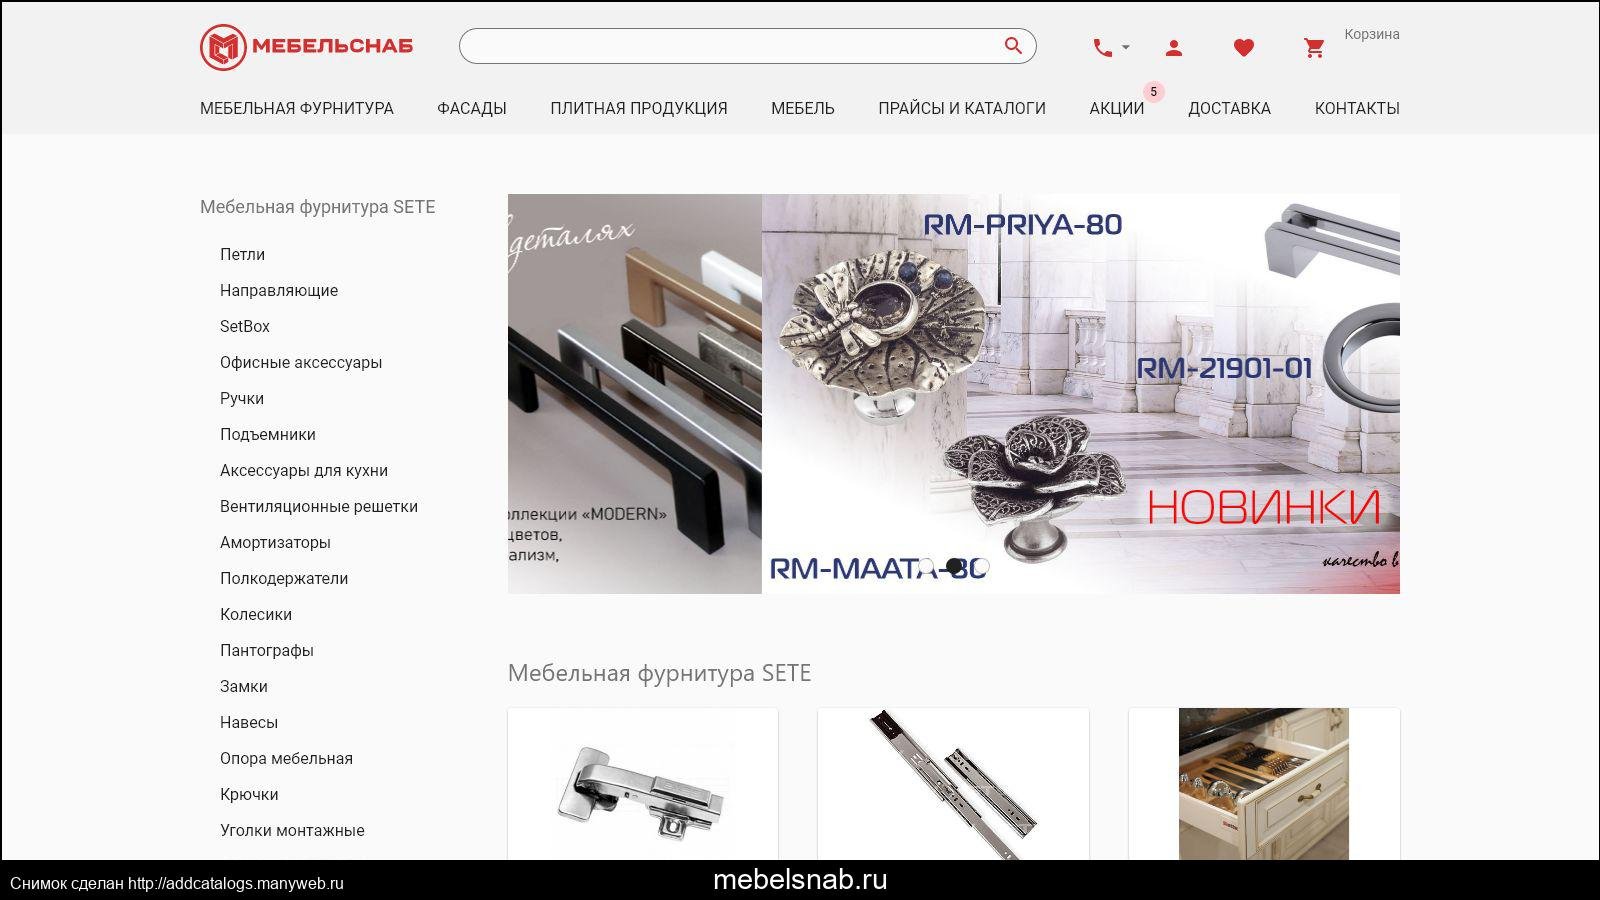Open the Направляющие category

click(x=279, y=290)
